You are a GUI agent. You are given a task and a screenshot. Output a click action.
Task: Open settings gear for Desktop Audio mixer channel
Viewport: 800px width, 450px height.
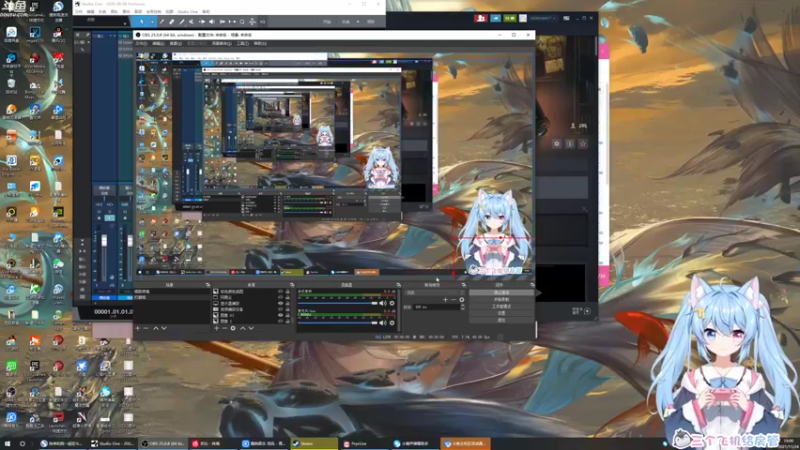tap(392, 303)
